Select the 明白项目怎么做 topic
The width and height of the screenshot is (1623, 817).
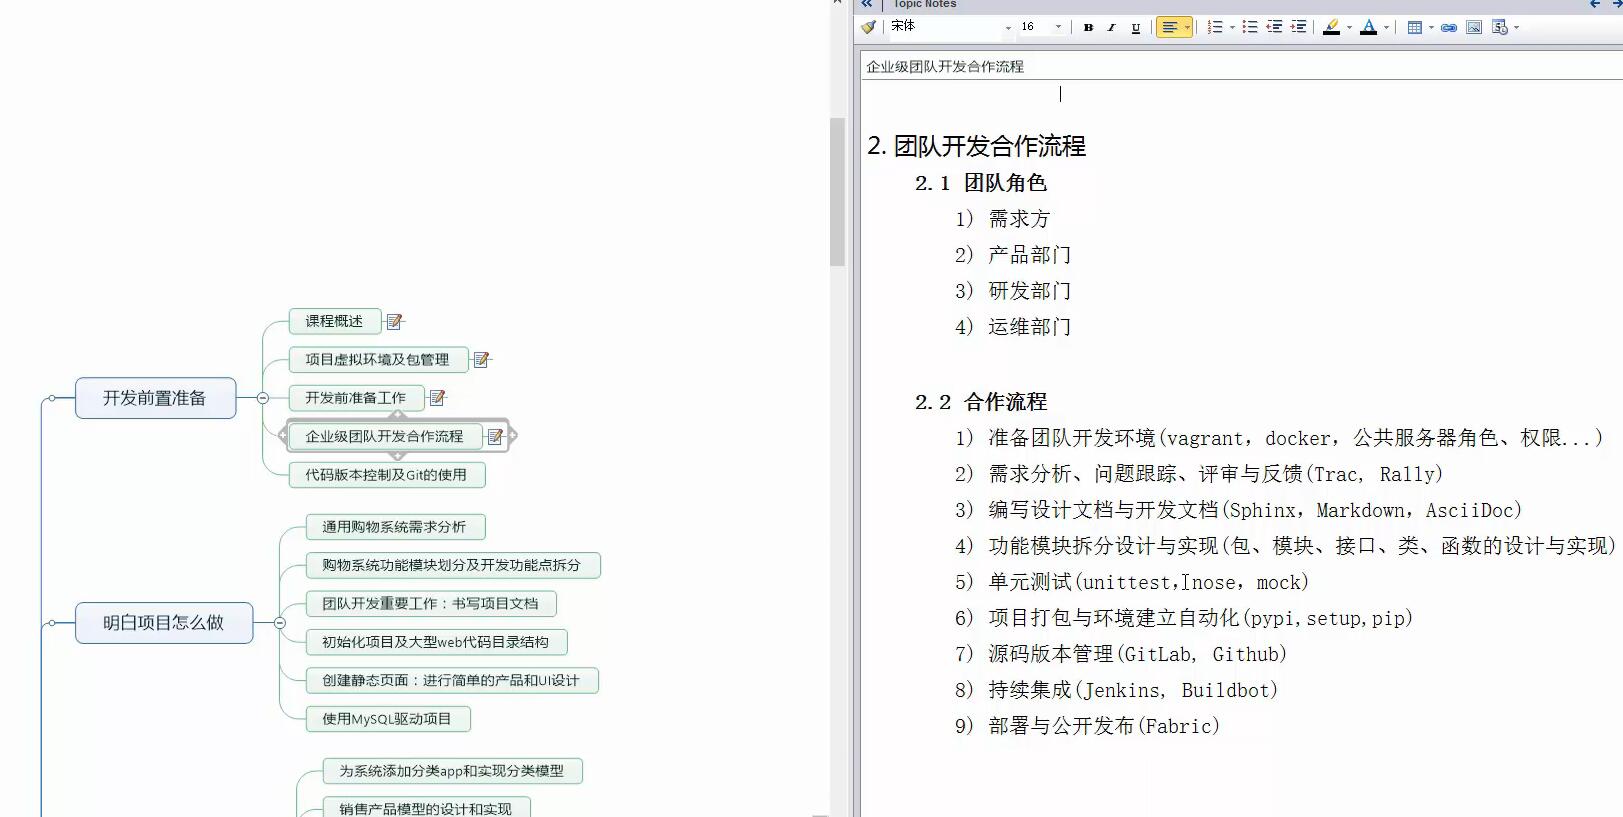click(164, 623)
